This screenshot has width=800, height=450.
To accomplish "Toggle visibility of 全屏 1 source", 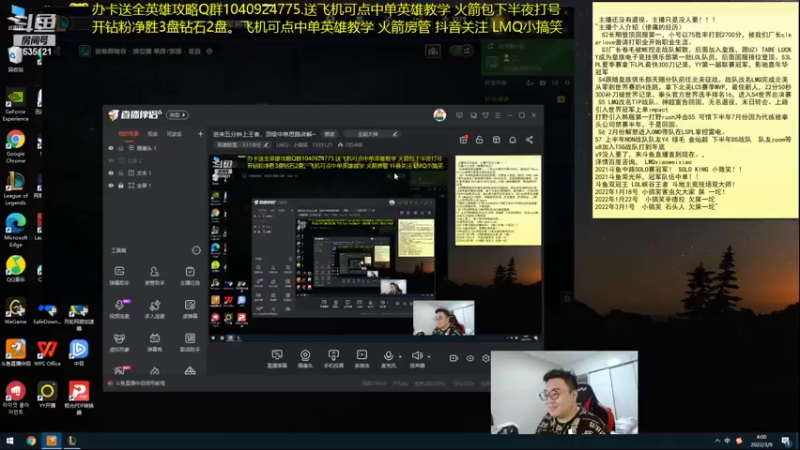I will pos(111,186).
